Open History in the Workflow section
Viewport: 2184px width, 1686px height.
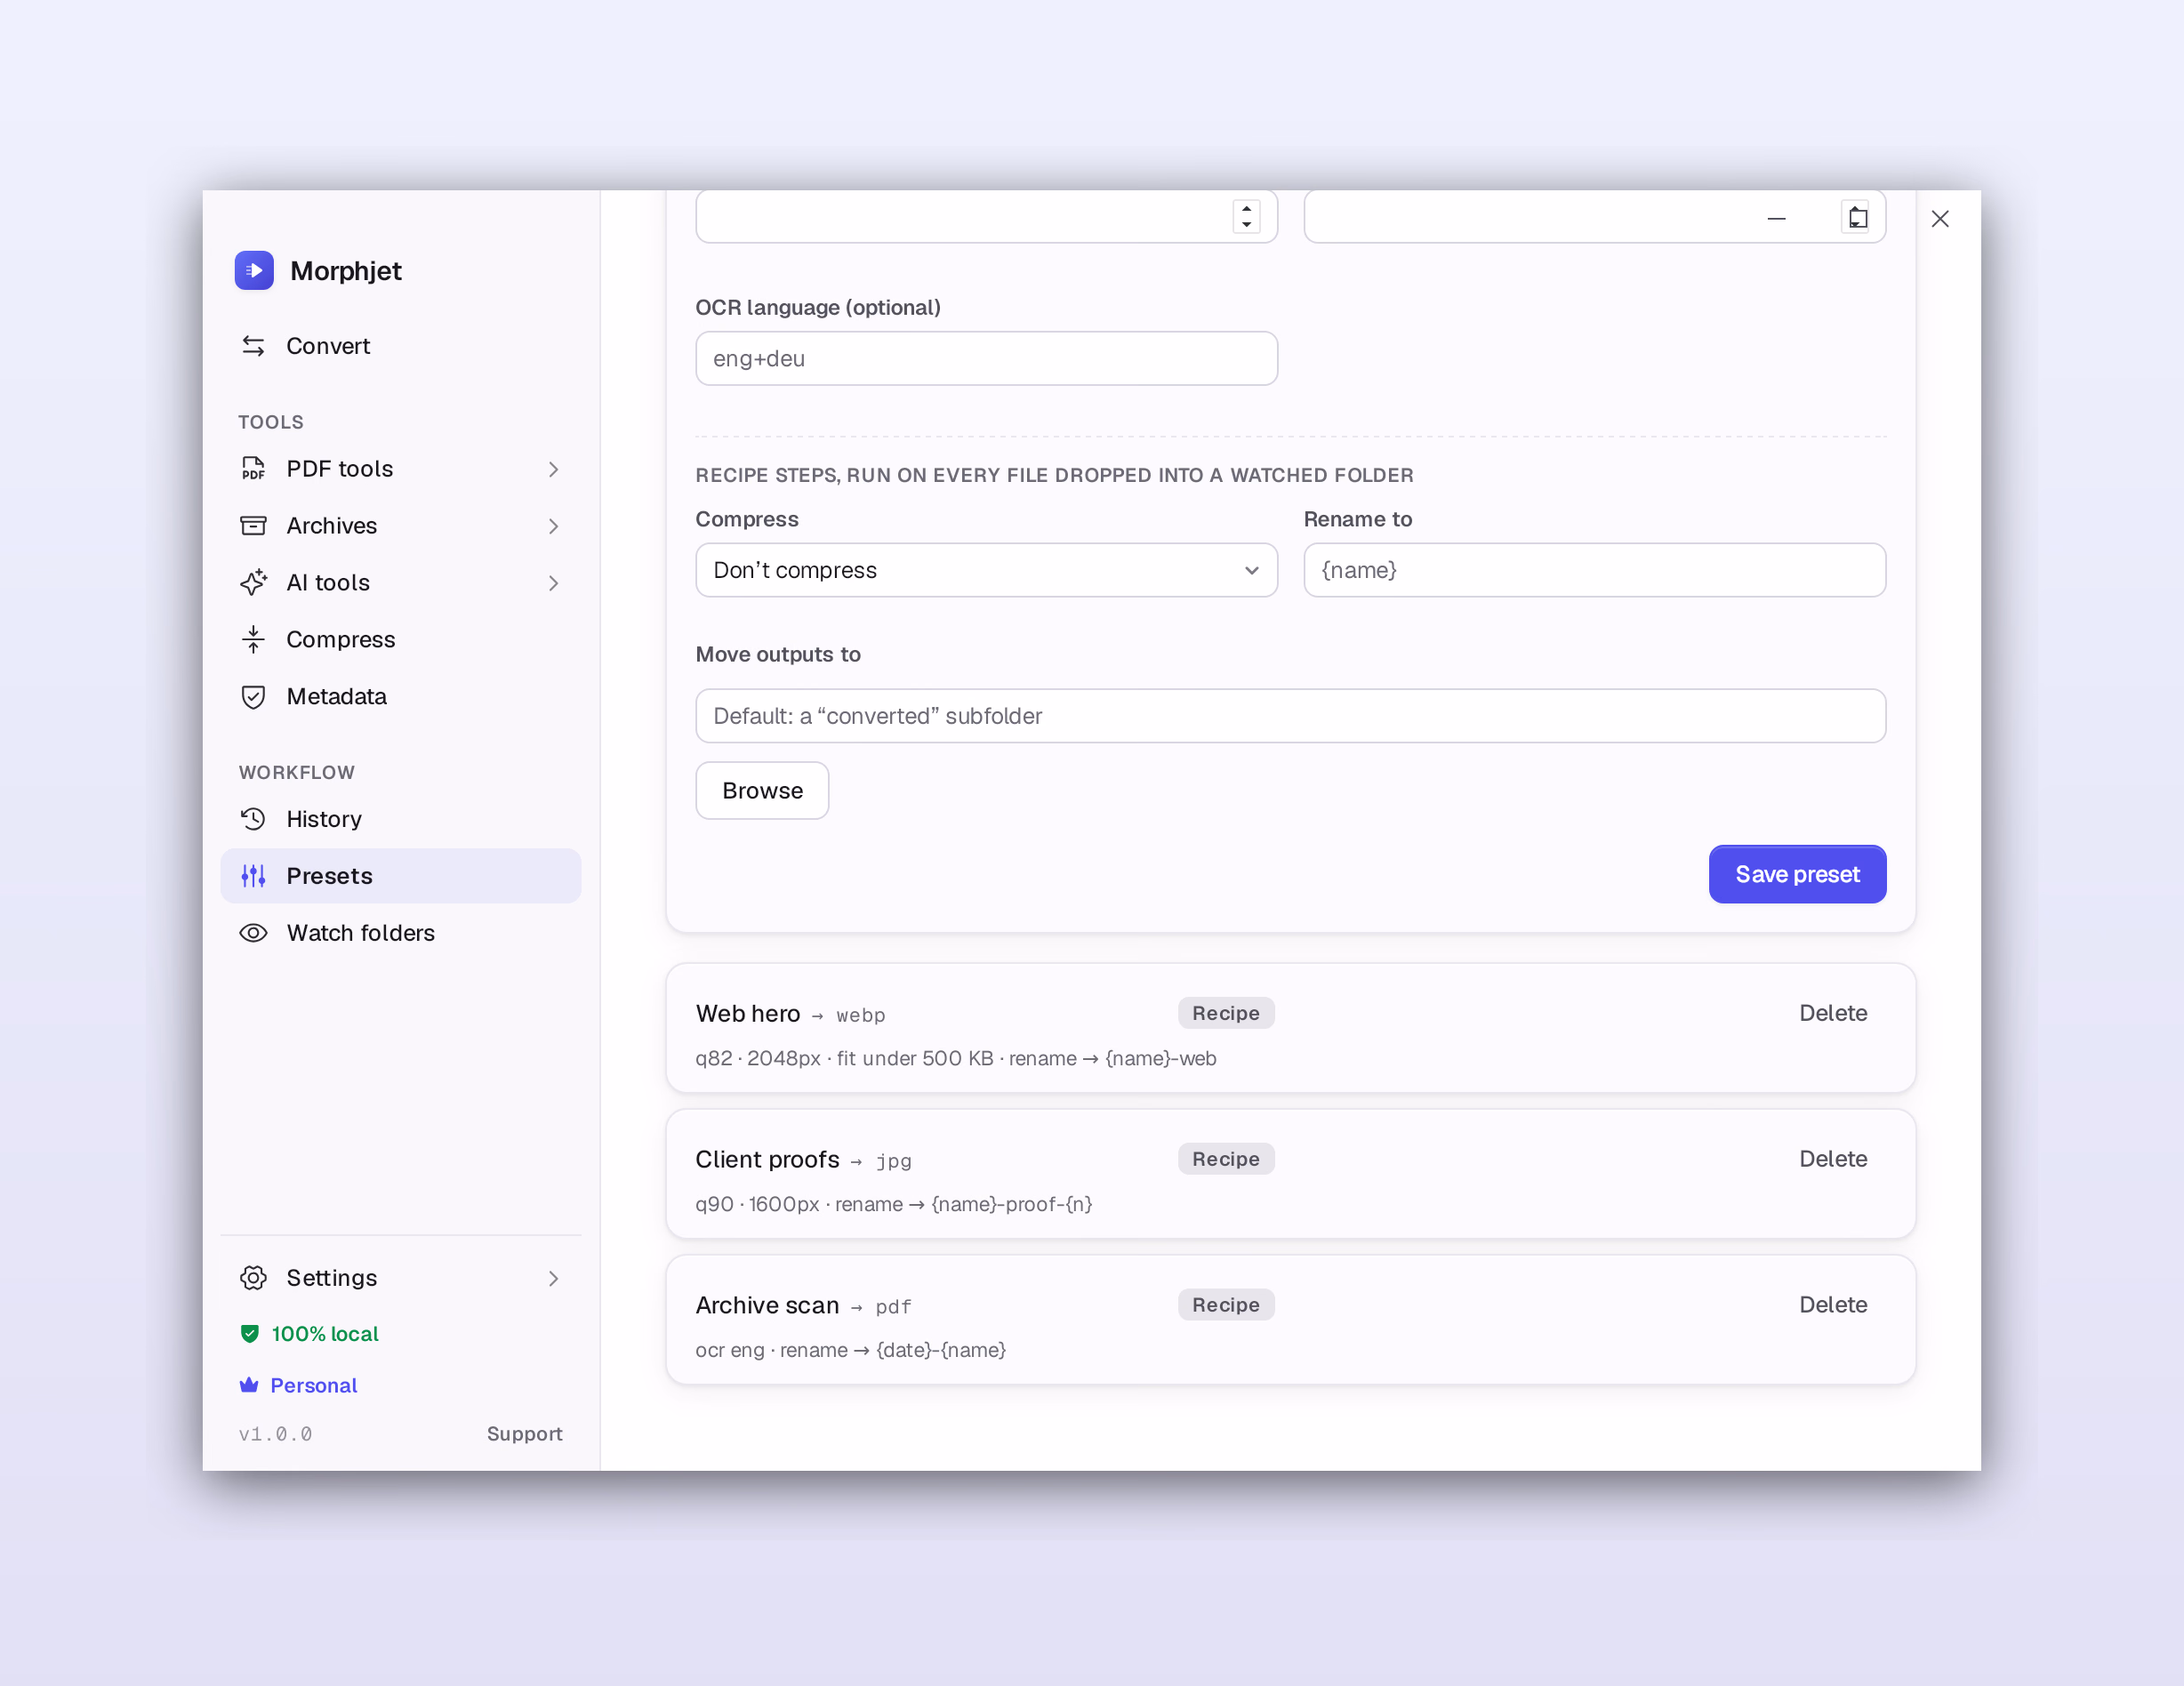point(400,819)
